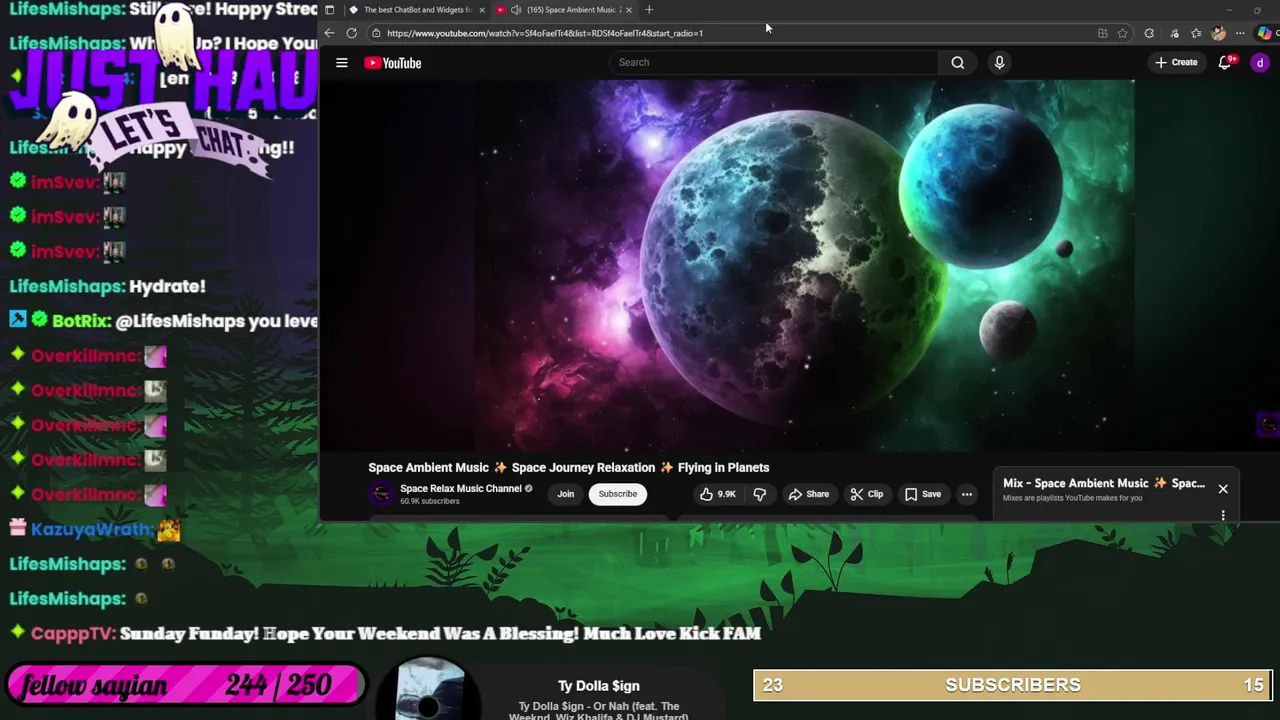1280x720 pixels.
Task: Click the browser address bar URL
Action: coord(545,33)
